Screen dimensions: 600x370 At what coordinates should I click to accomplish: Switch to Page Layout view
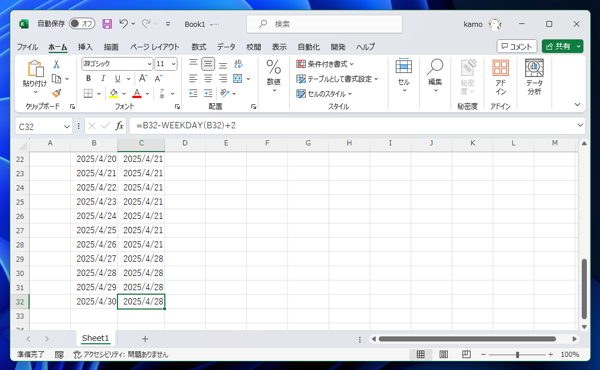pos(443,355)
